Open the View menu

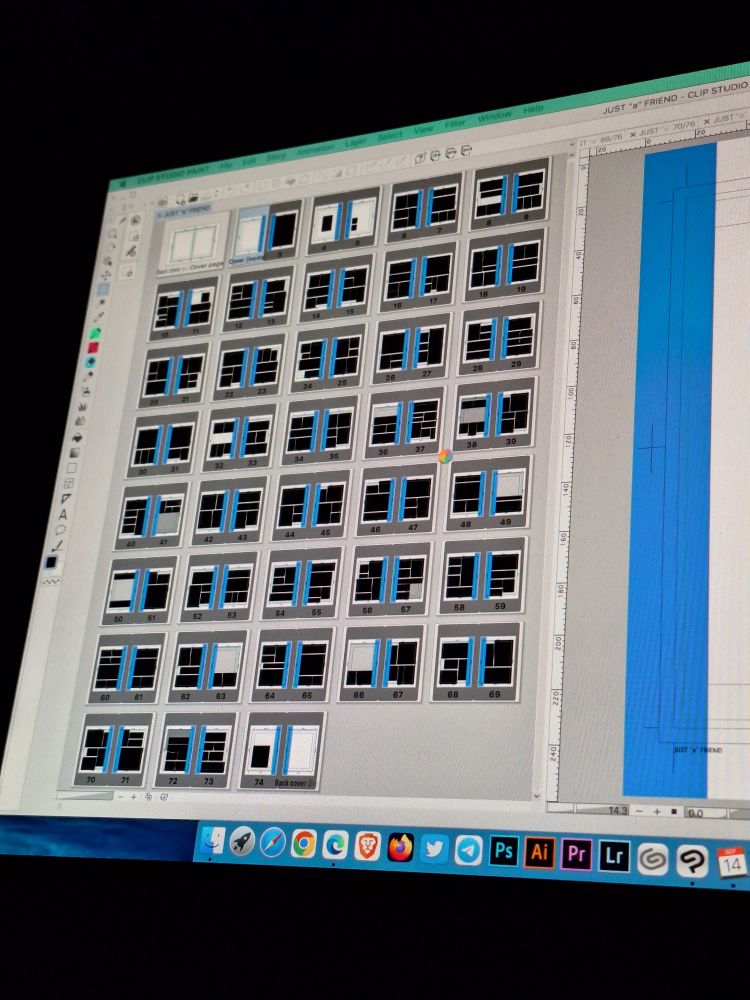point(423,129)
